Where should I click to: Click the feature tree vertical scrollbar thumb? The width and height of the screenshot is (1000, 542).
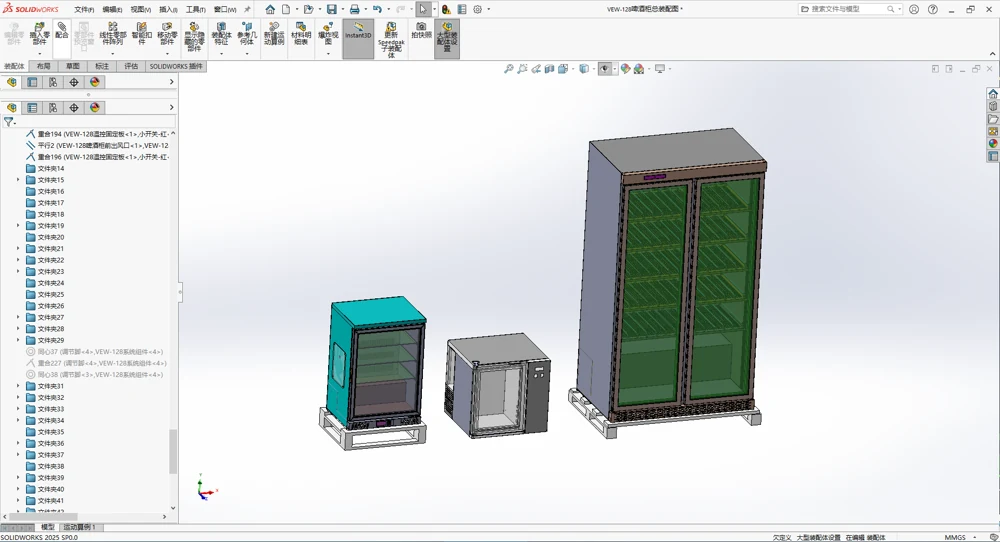(x=172, y=451)
